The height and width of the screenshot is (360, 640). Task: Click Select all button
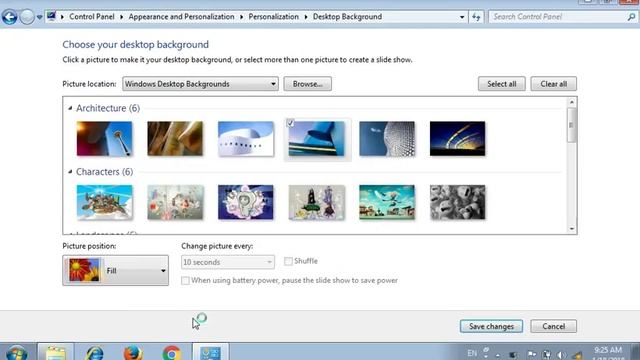click(x=502, y=84)
